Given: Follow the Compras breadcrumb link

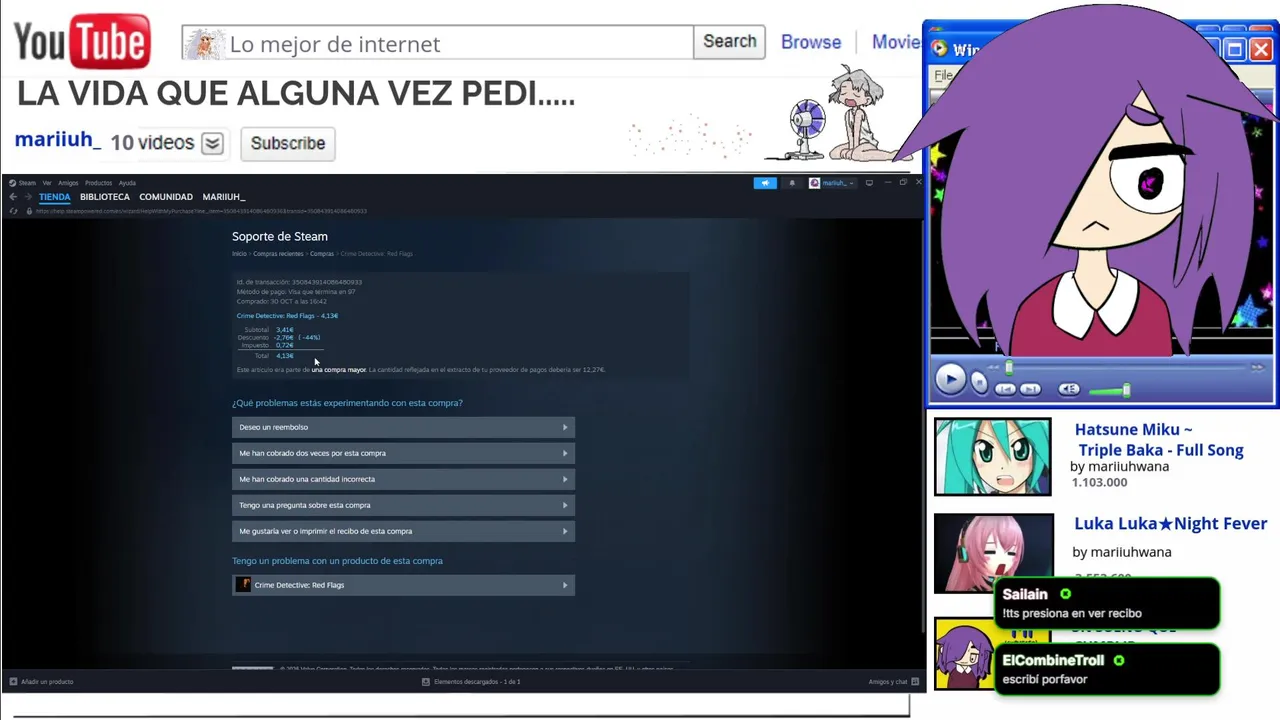Looking at the screenshot, I should click(322, 254).
